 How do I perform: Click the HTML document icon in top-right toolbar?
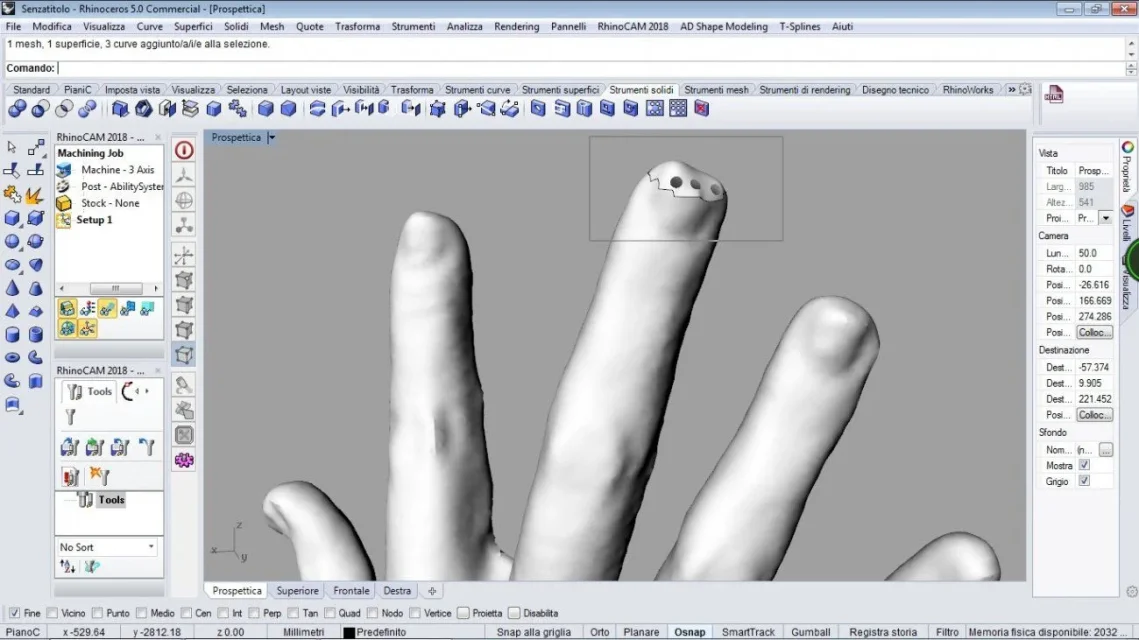[x=1054, y=95]
